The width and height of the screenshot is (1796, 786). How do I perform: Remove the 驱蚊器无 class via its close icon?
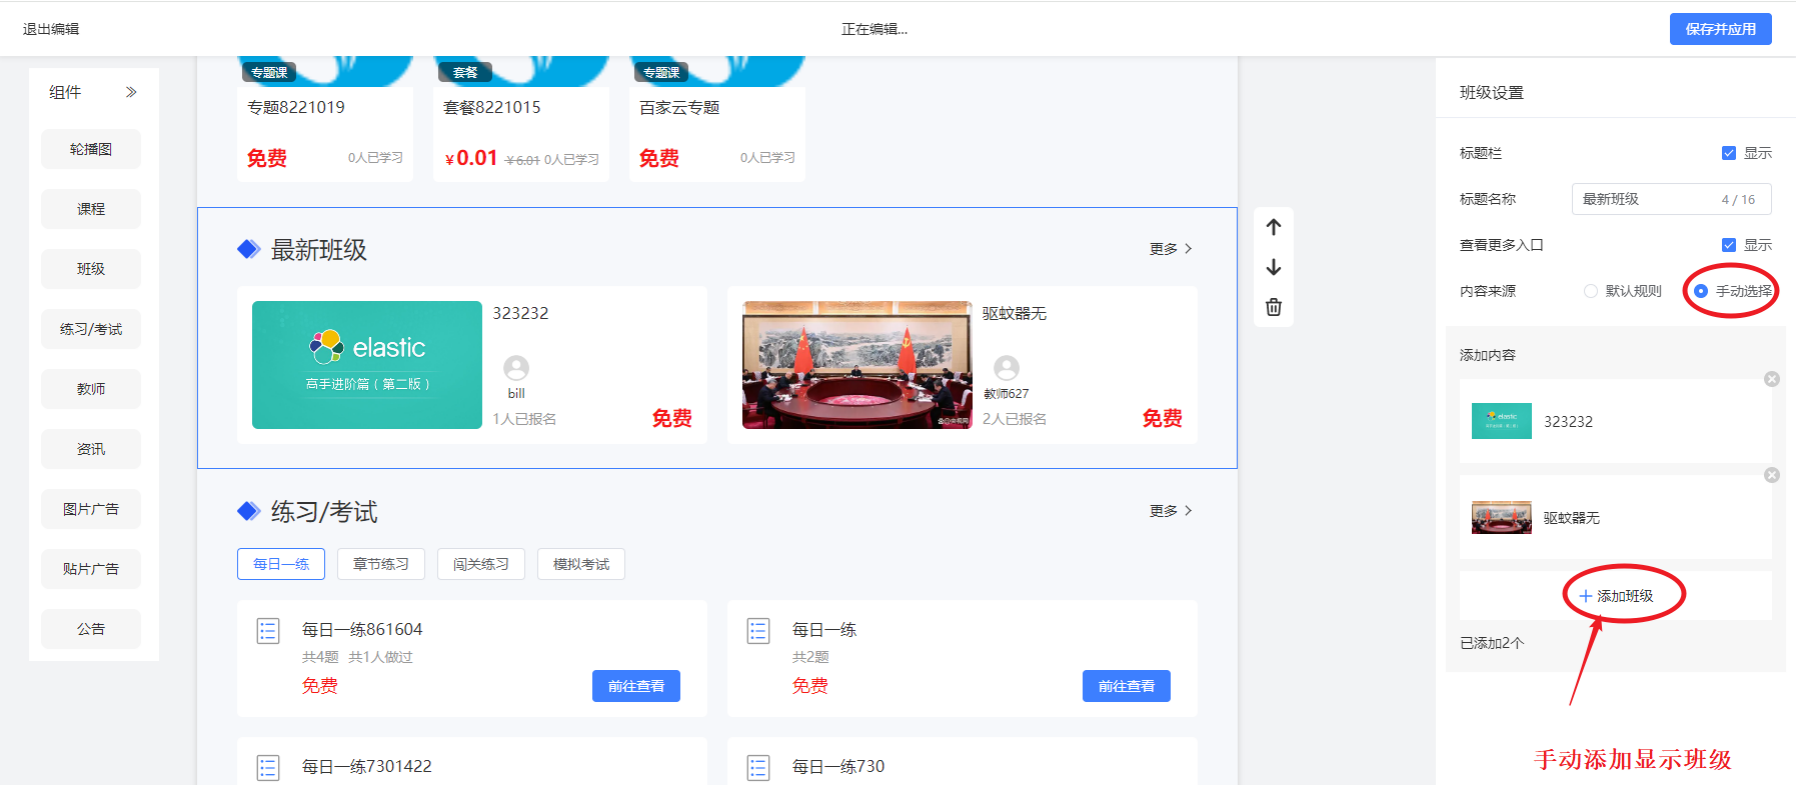[1771, 475]
